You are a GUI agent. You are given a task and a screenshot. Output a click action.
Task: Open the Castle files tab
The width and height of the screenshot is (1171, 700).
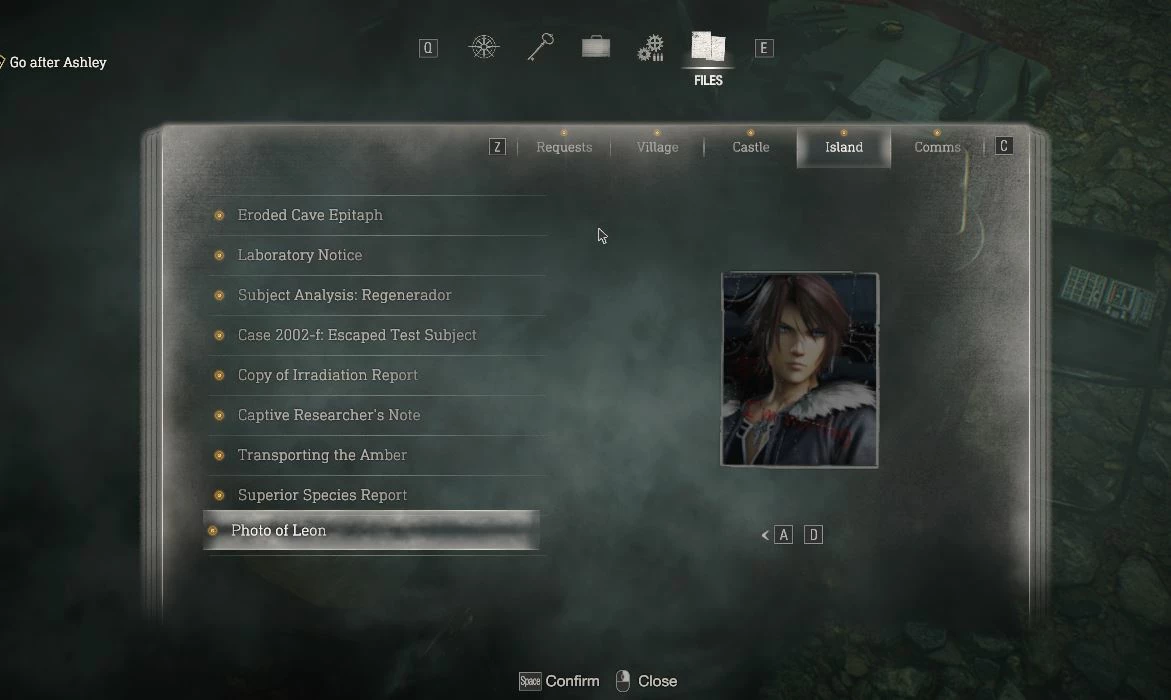click(x=751, y=147)
